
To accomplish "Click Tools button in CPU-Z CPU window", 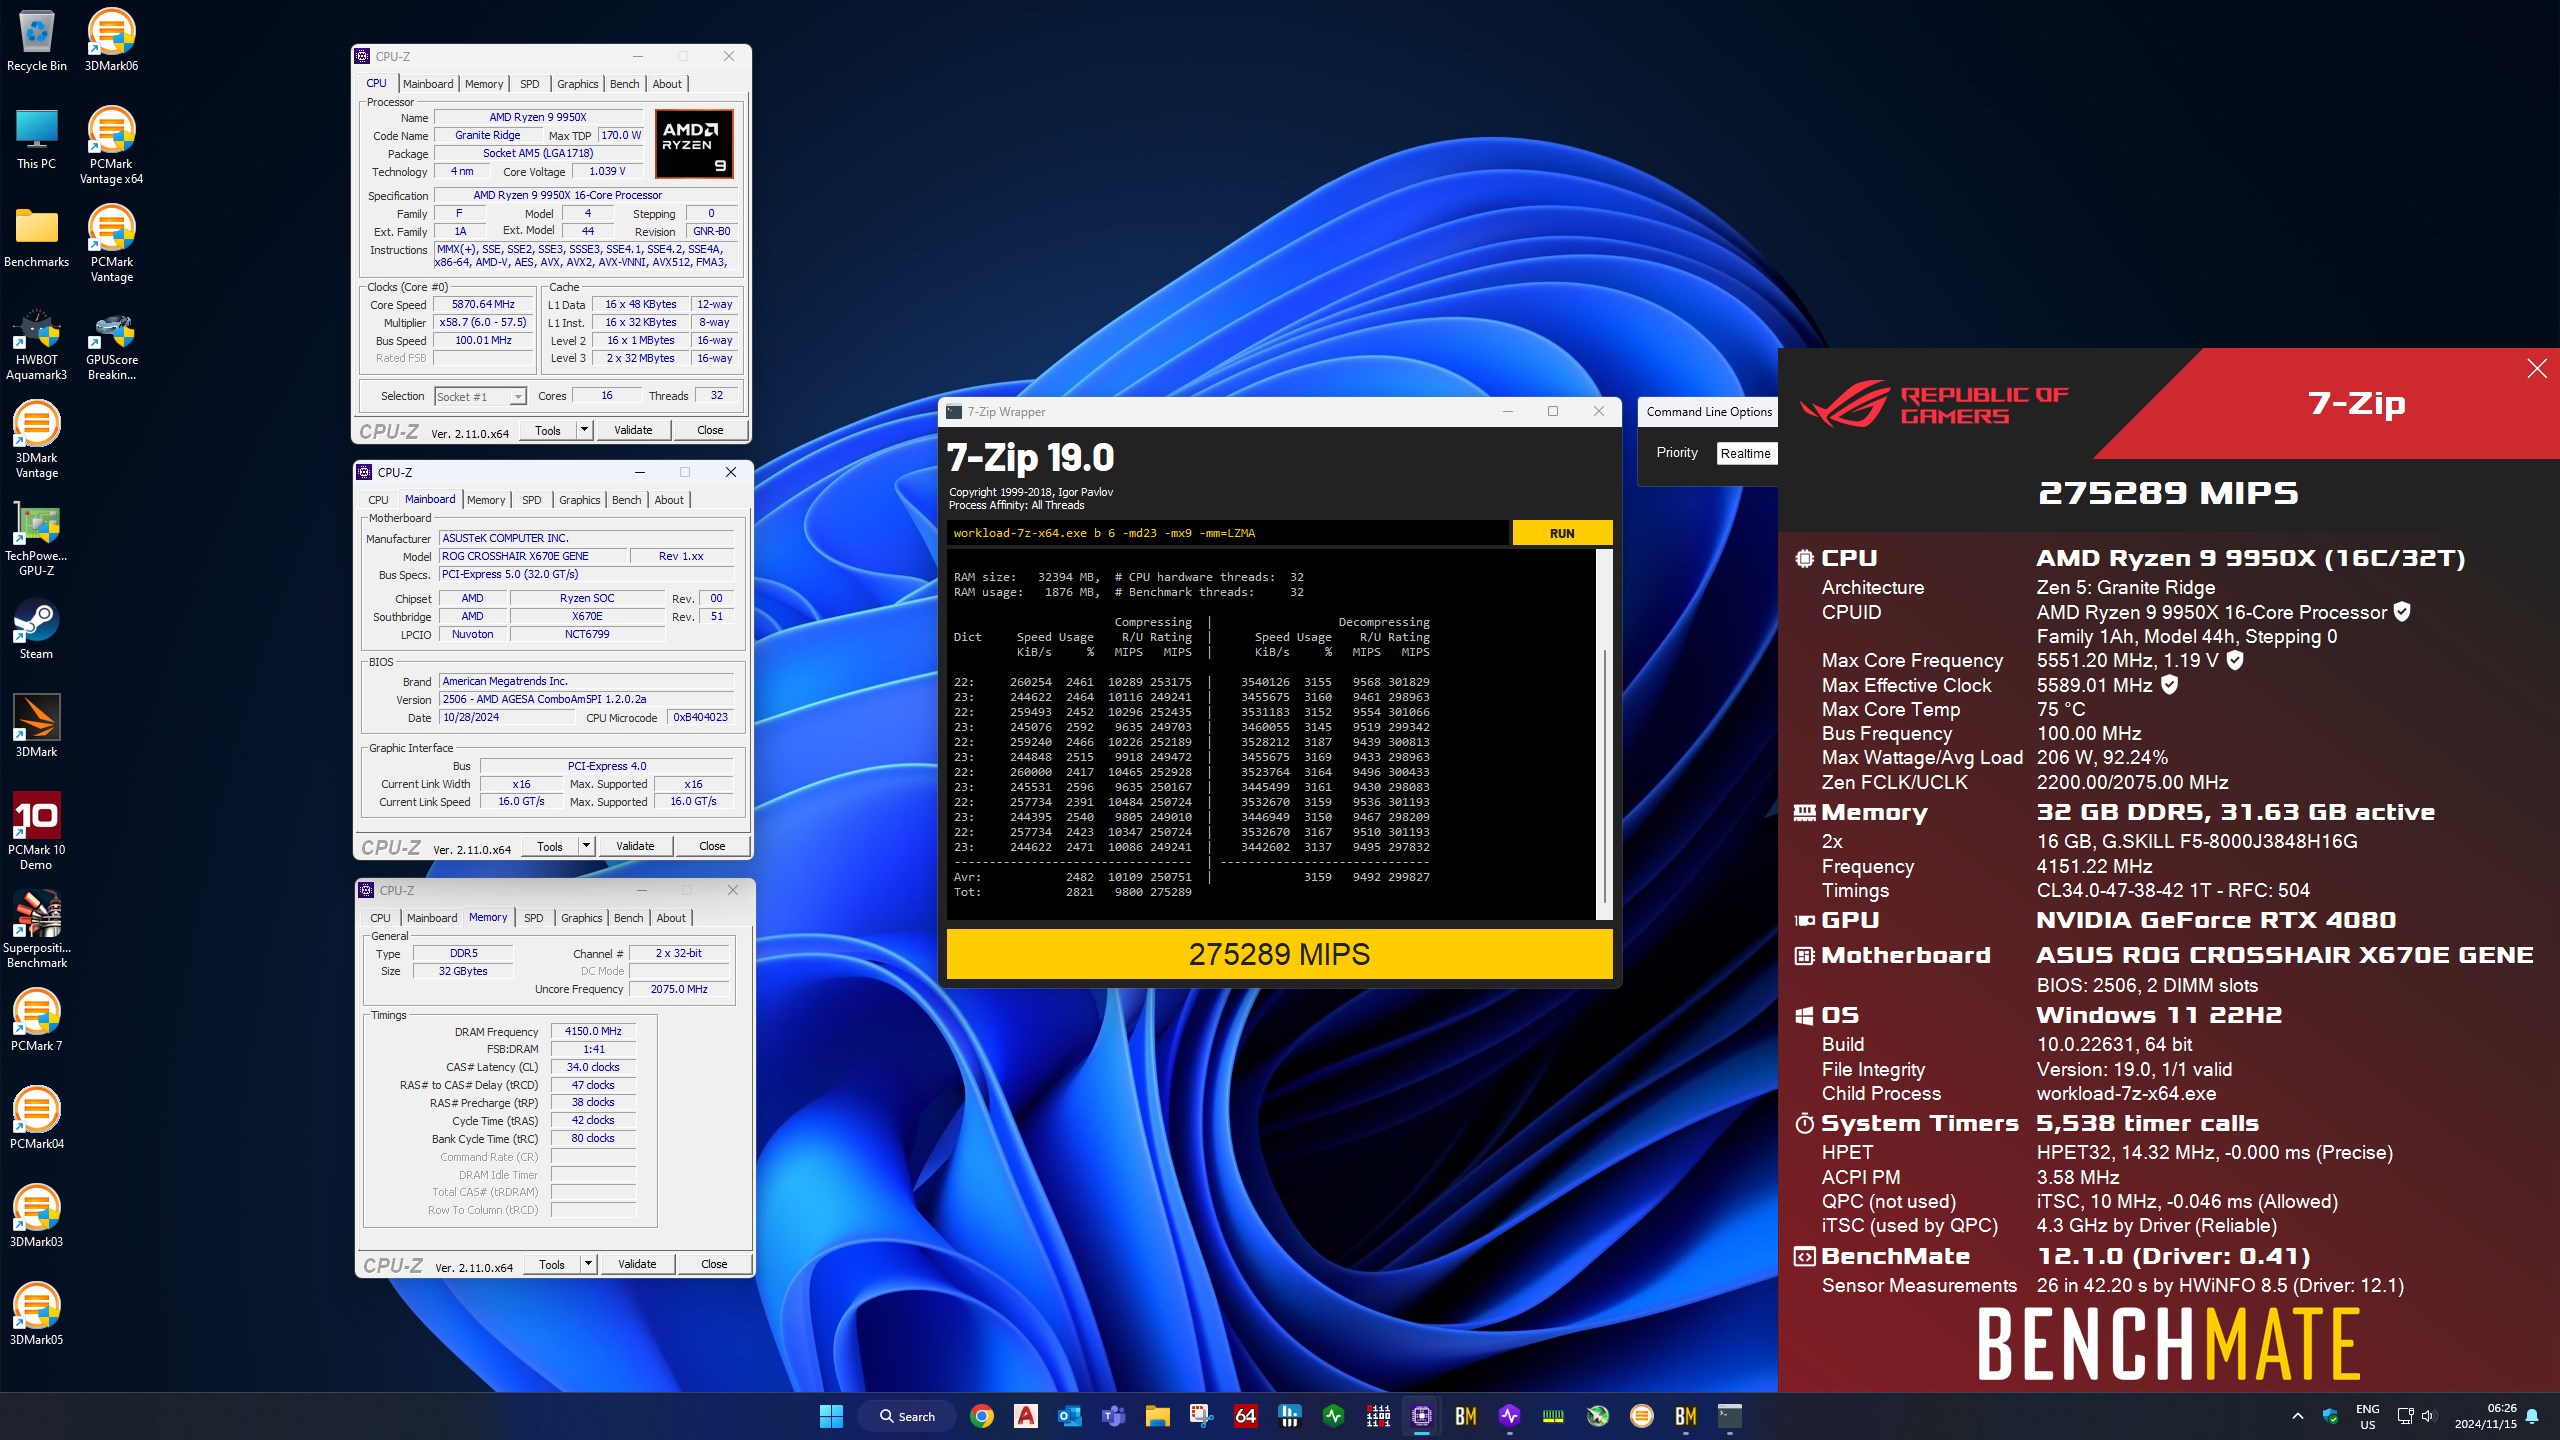I will pos(548,430).
